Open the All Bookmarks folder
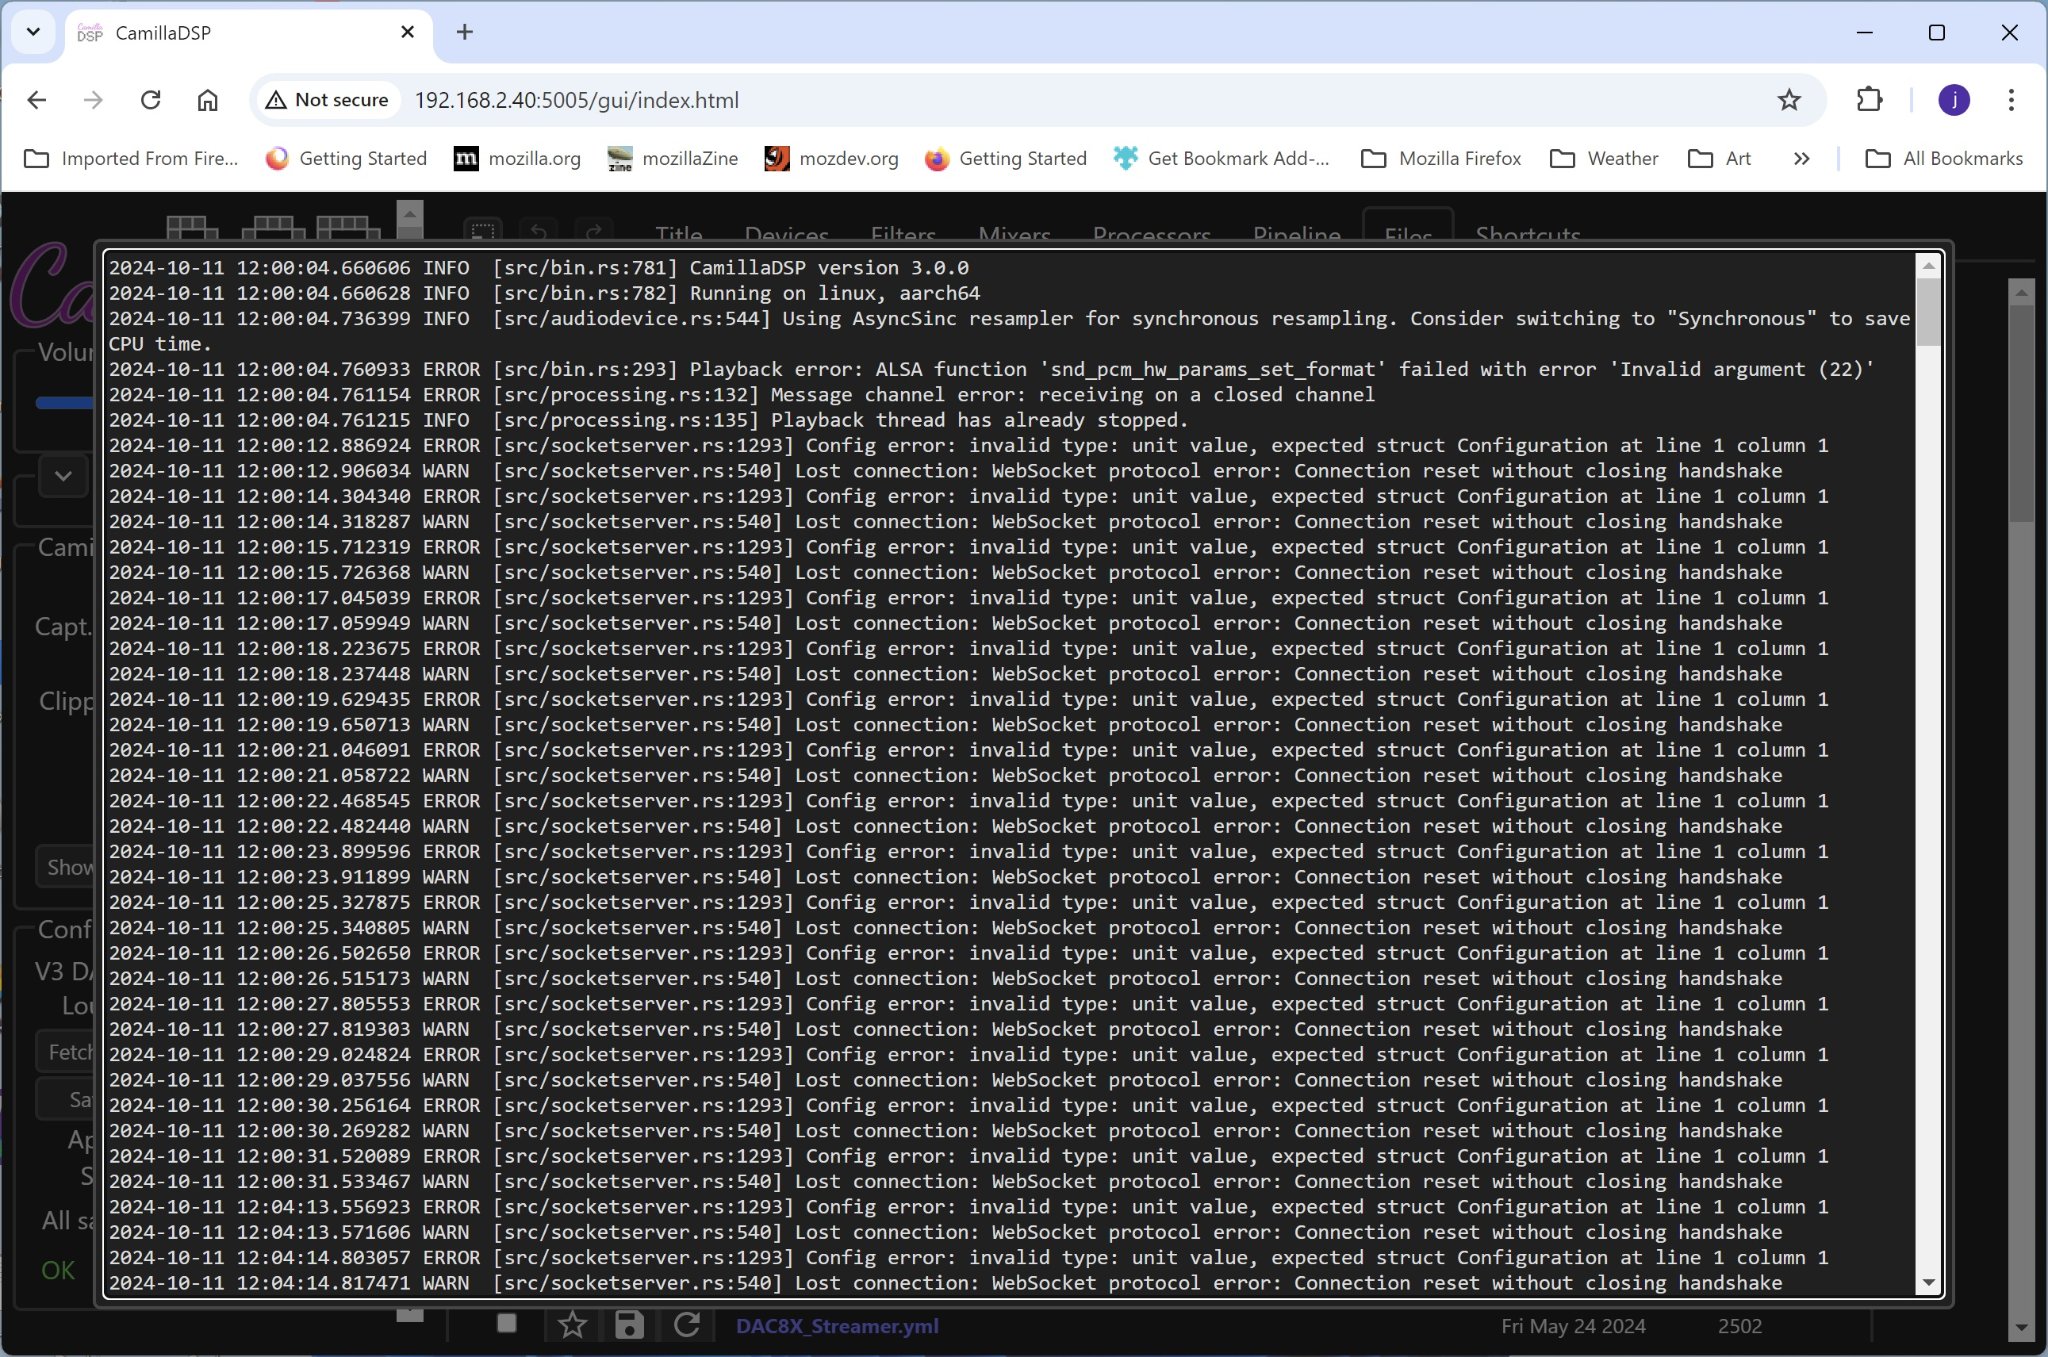The height and width of the screenshot is (1357, 2048). (1945, 158)
